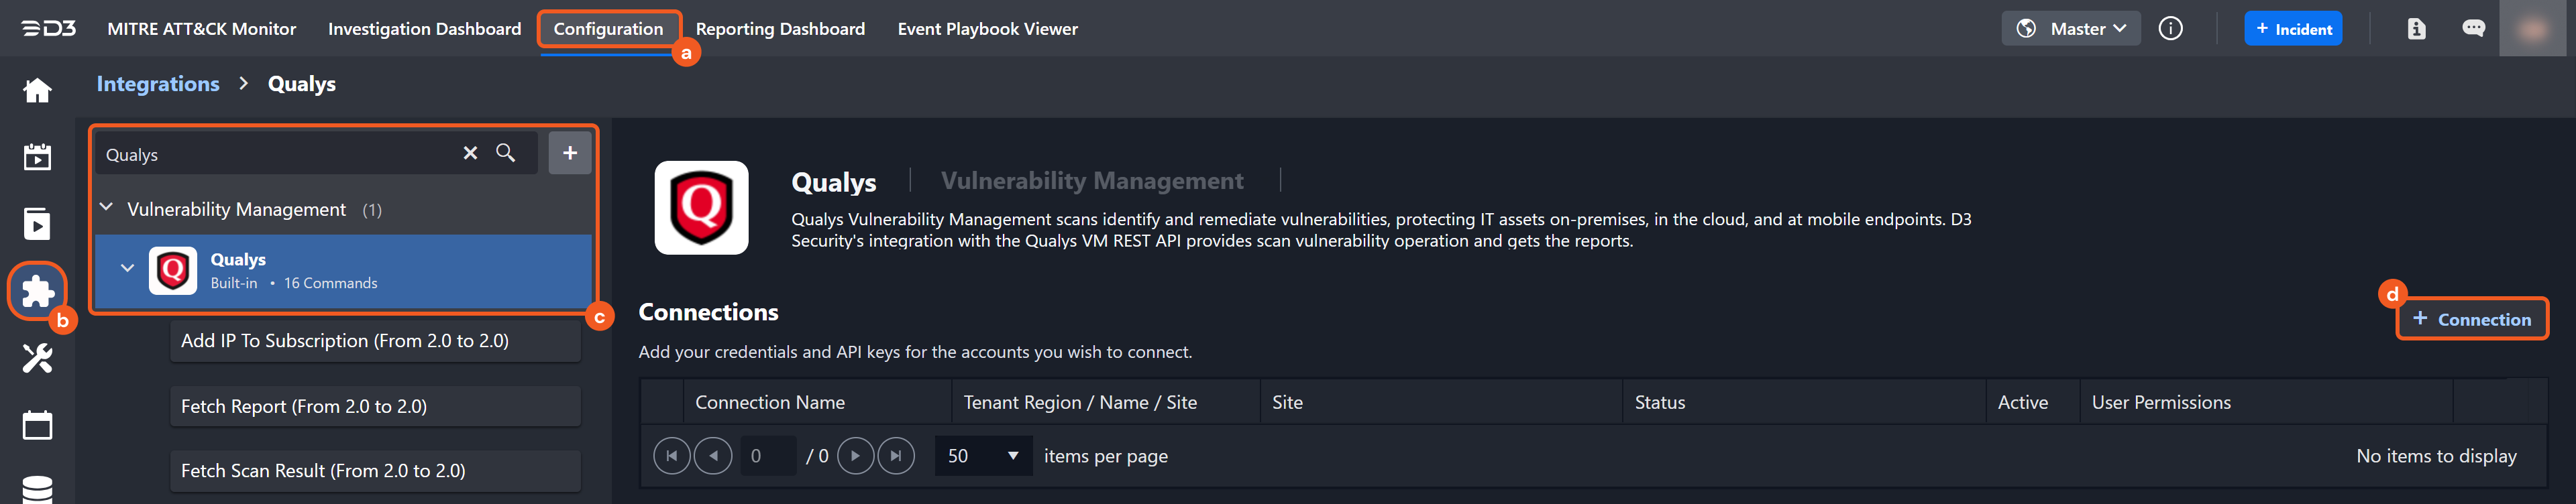Open the chat bubble icon in header
The image size is (2576, 504).
(x=2473, y=29)
